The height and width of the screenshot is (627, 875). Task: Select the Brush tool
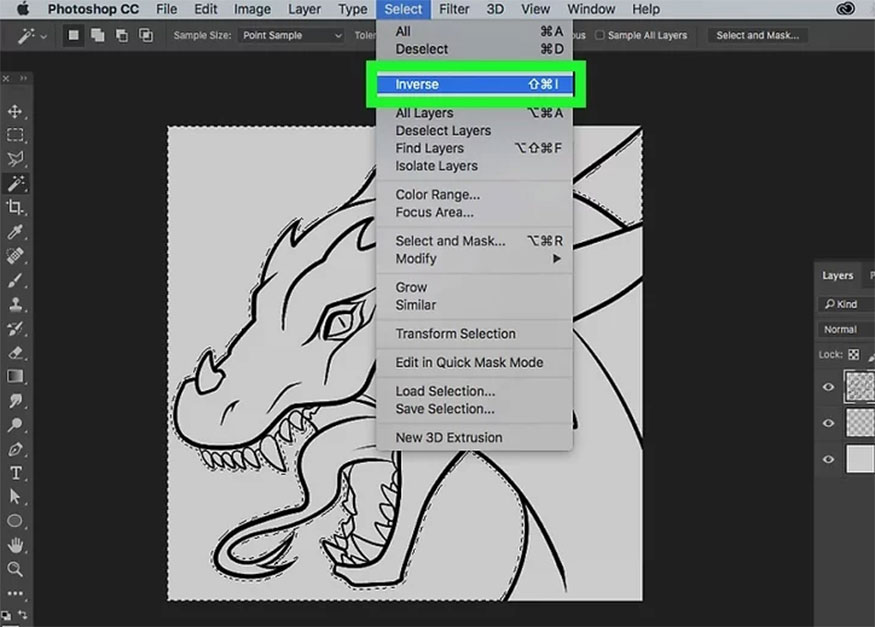tap(15, 279)
